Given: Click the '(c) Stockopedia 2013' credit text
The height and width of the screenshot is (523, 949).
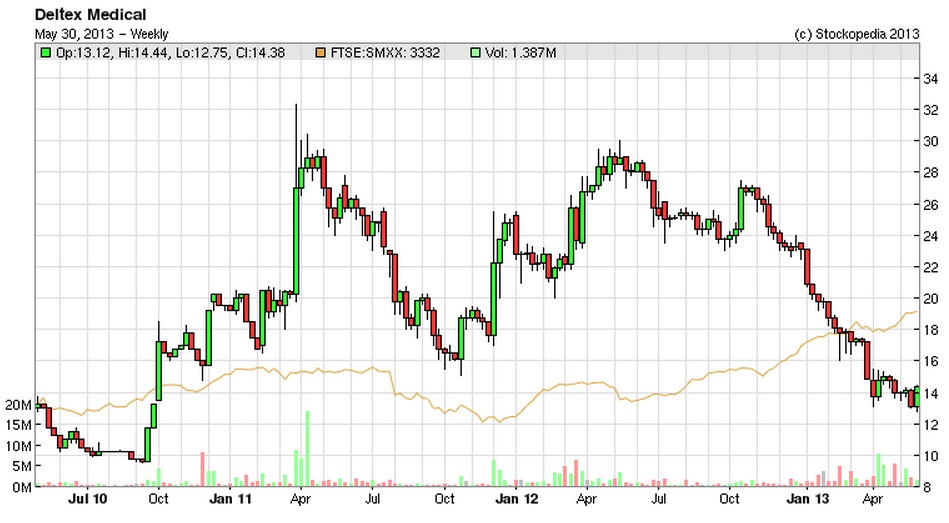Looking at the screenshot, I should [856, 34].
